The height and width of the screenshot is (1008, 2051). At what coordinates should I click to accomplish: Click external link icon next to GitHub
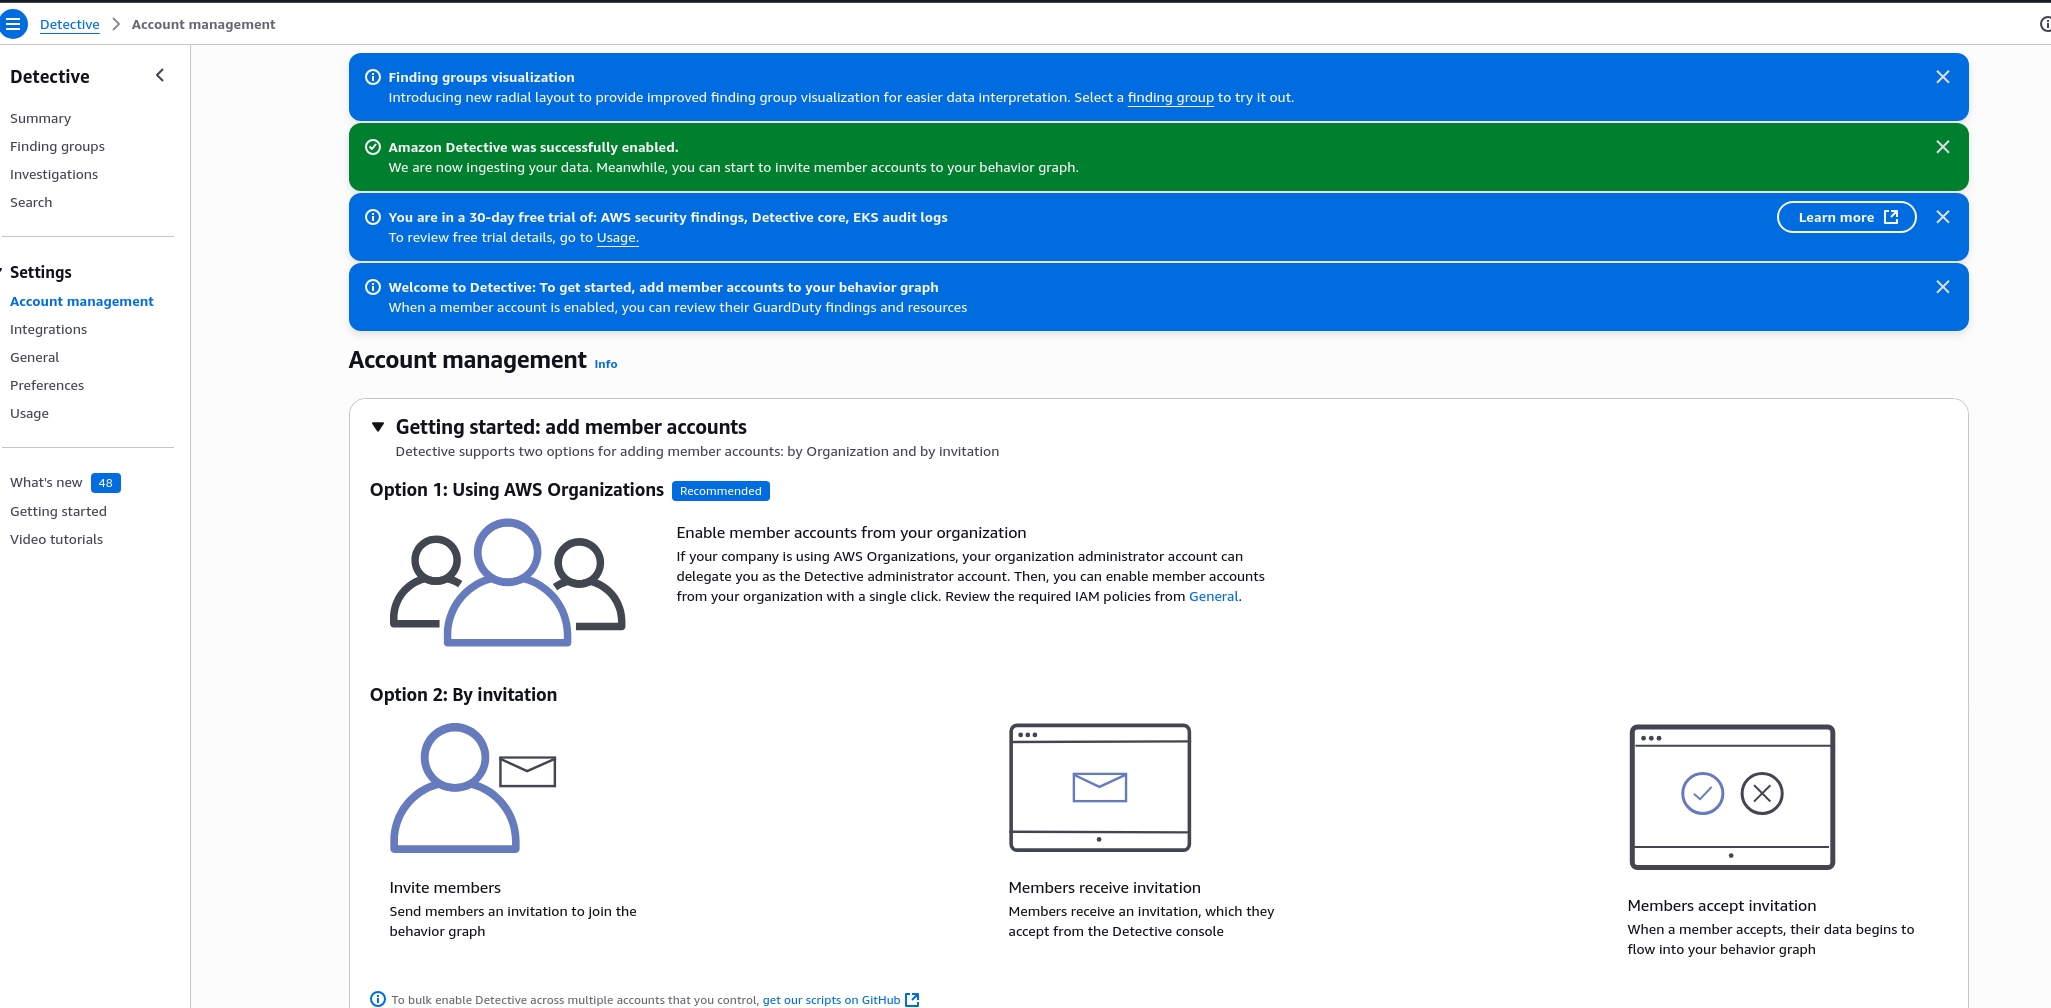(912, 1000)
